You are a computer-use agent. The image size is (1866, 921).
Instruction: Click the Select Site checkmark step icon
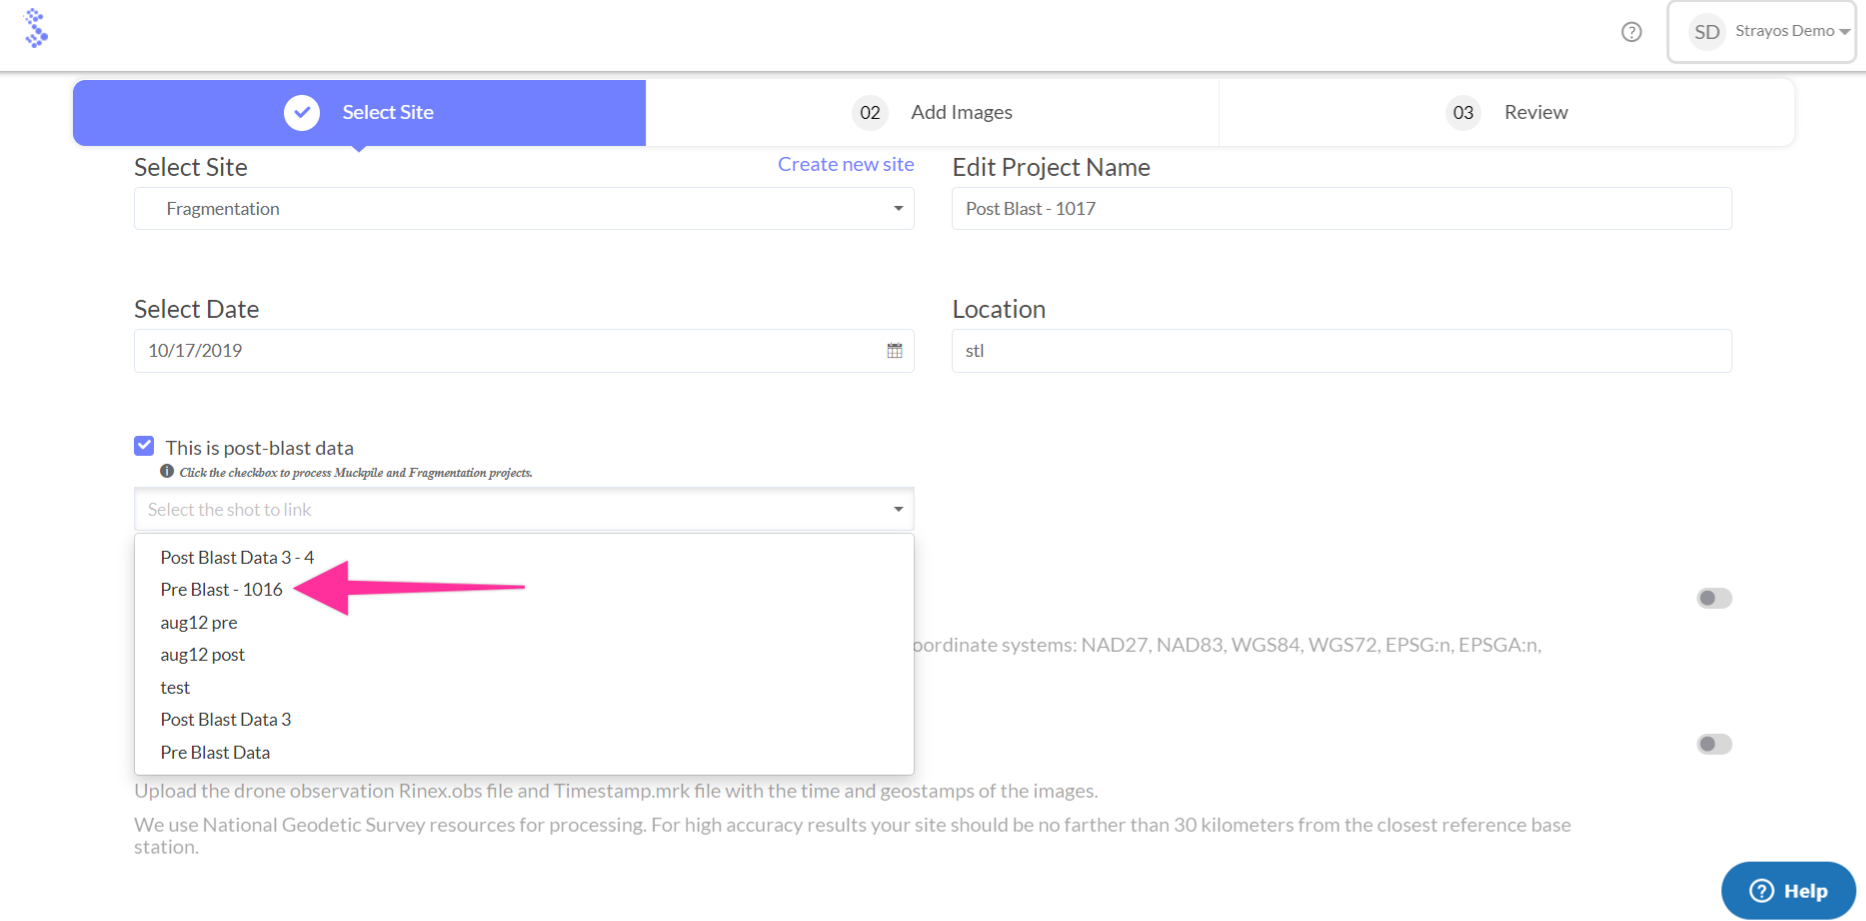point(301,113)
